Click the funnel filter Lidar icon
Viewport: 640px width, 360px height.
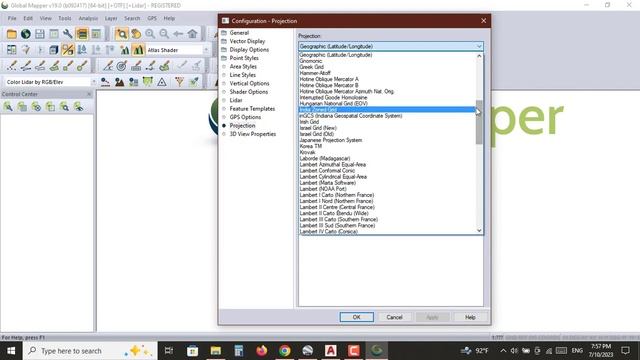coord(179,82)
